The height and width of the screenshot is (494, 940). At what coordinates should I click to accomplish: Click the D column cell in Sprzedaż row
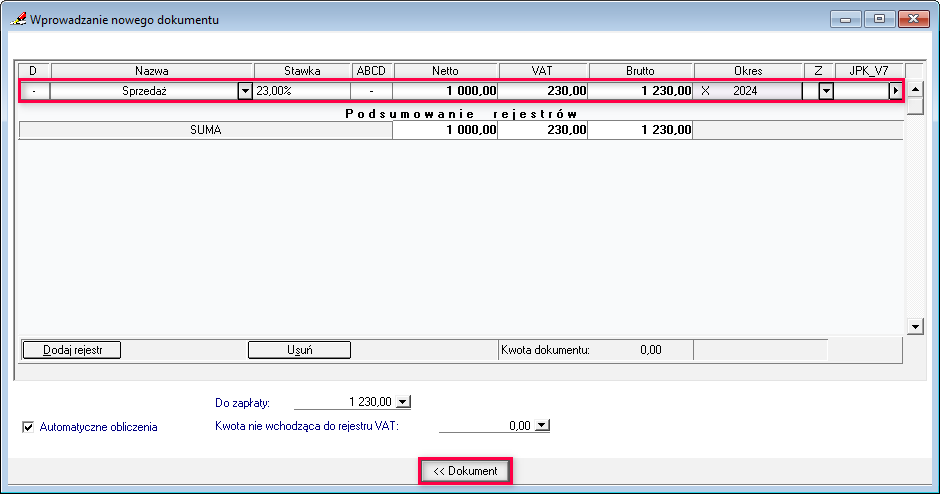[34, 91]
